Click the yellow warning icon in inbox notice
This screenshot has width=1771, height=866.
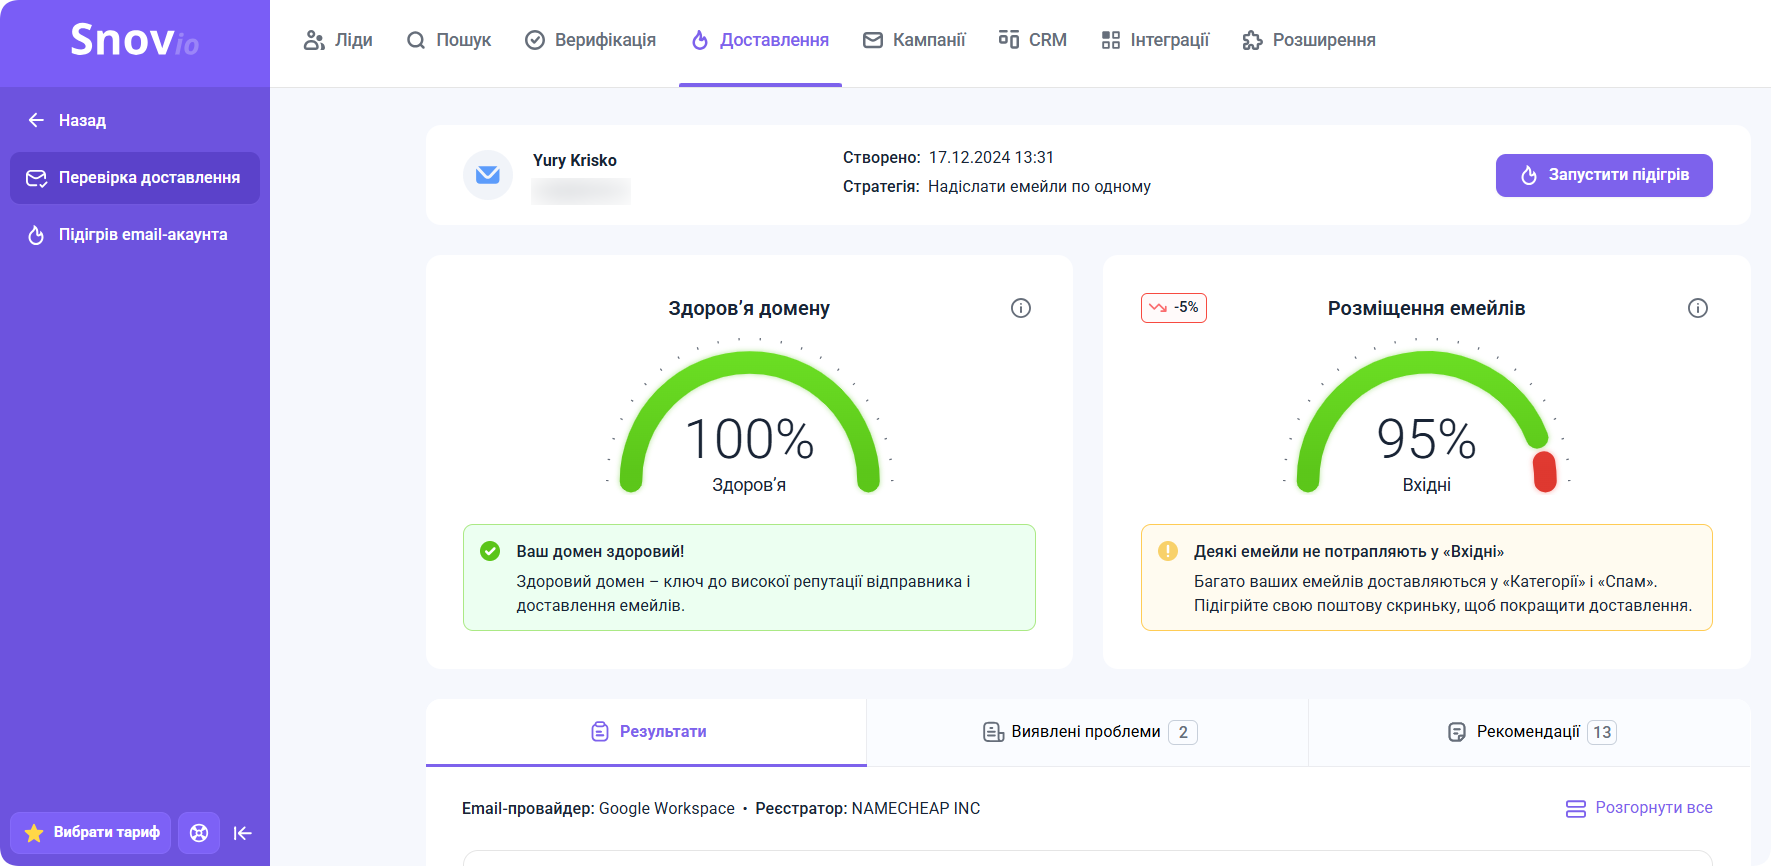(x=1168, y=551)
